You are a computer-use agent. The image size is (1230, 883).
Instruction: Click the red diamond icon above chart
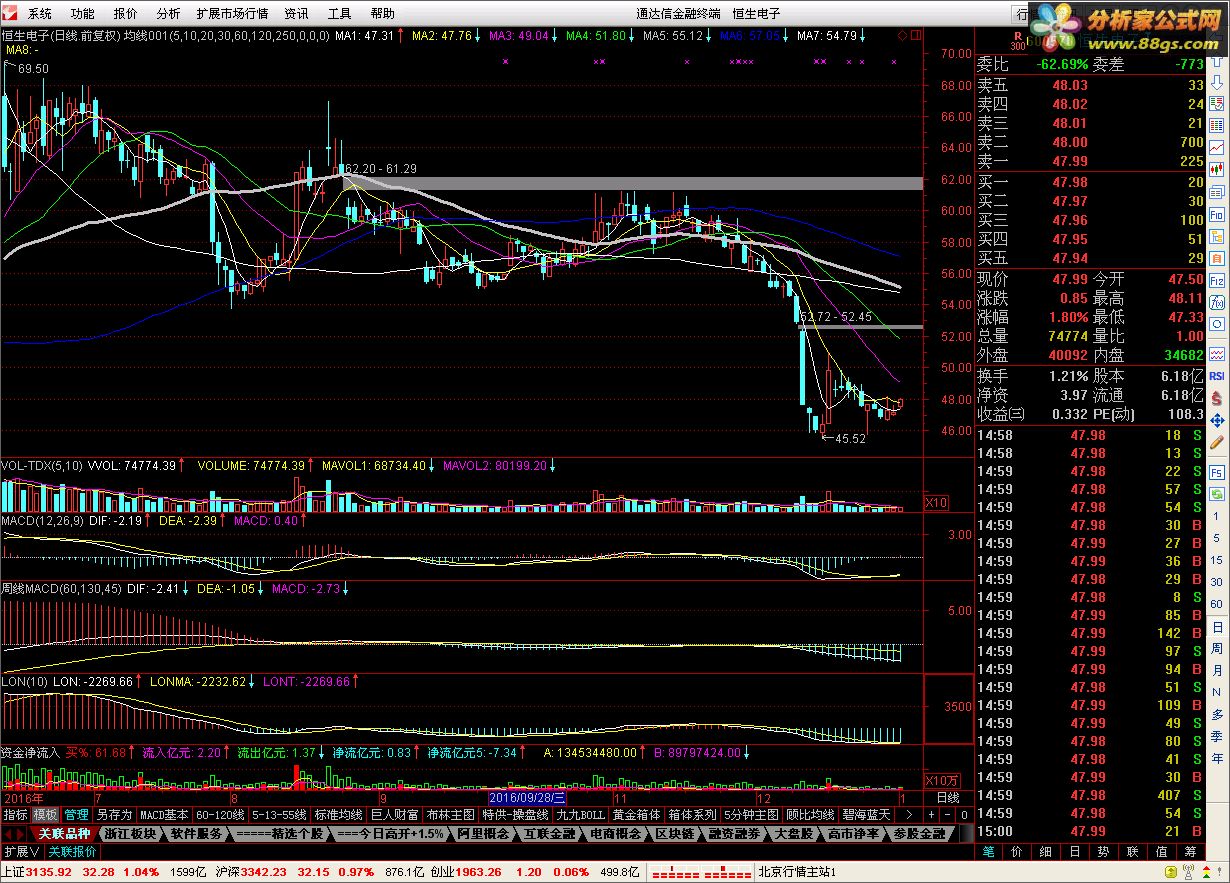coord(902,35)
